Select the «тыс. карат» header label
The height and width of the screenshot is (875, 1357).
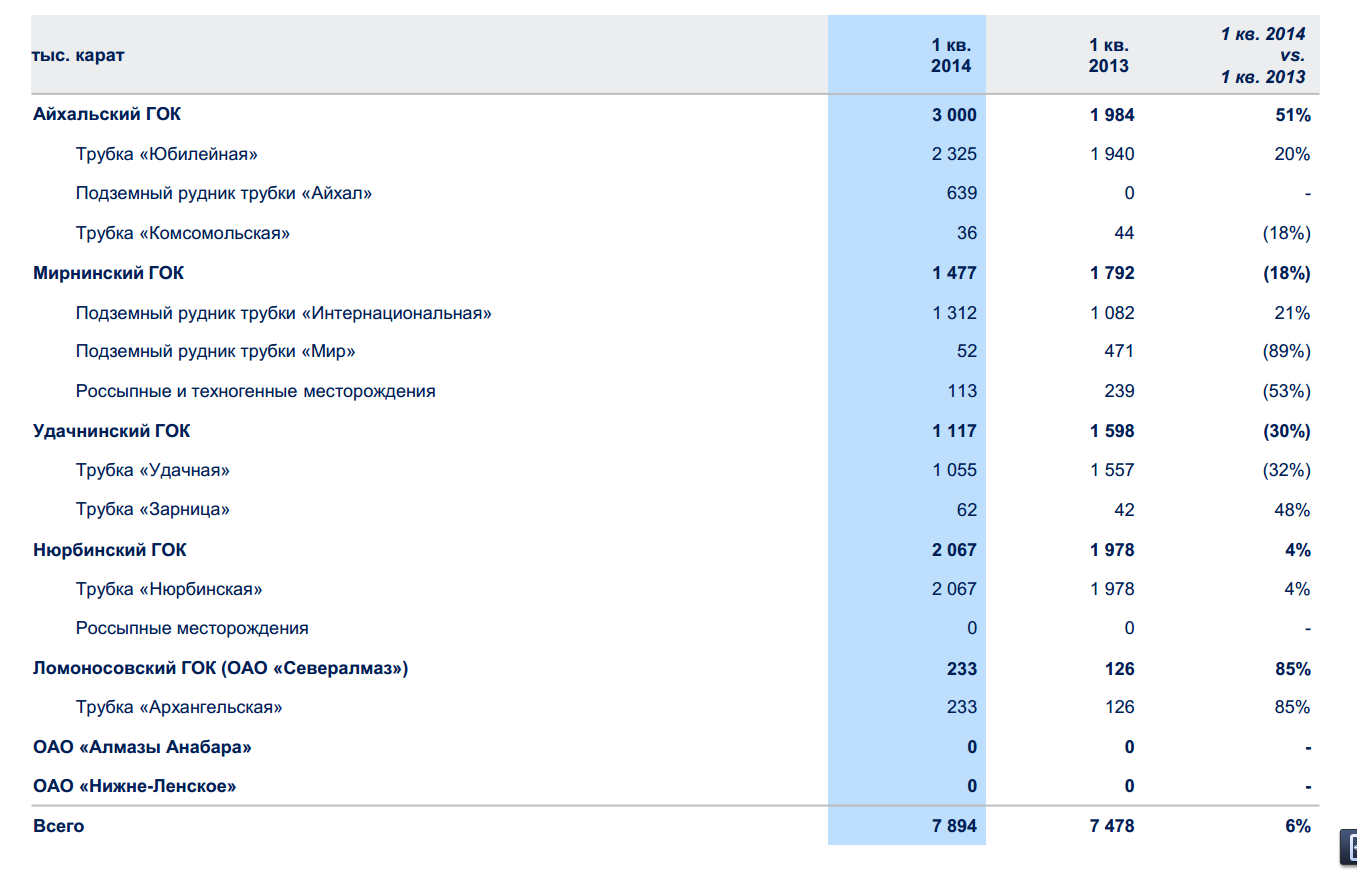point(79,55)
